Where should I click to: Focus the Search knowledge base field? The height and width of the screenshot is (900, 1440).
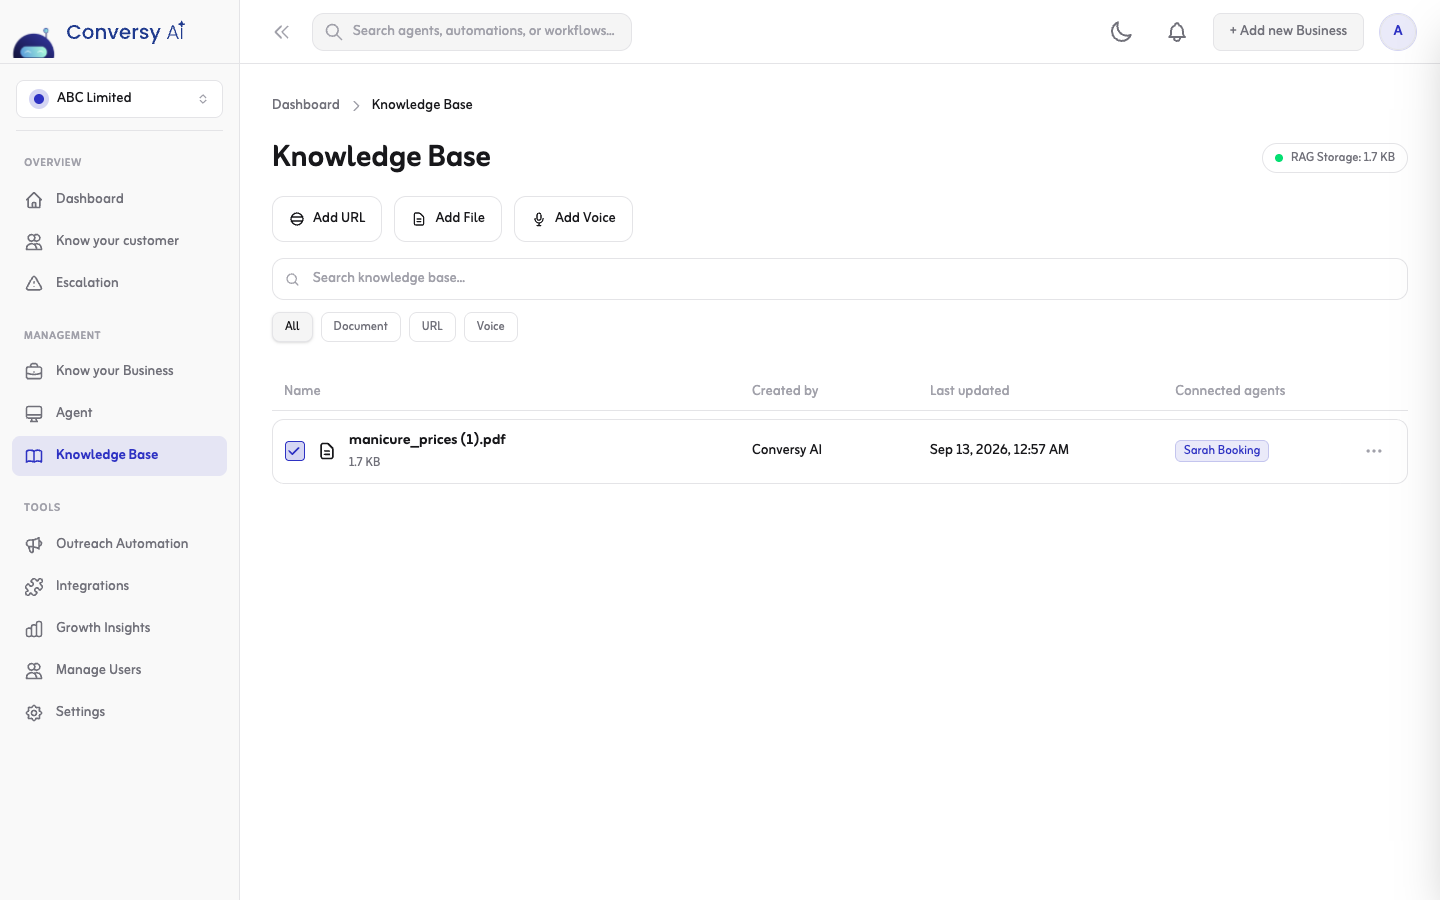coord(840,279)
